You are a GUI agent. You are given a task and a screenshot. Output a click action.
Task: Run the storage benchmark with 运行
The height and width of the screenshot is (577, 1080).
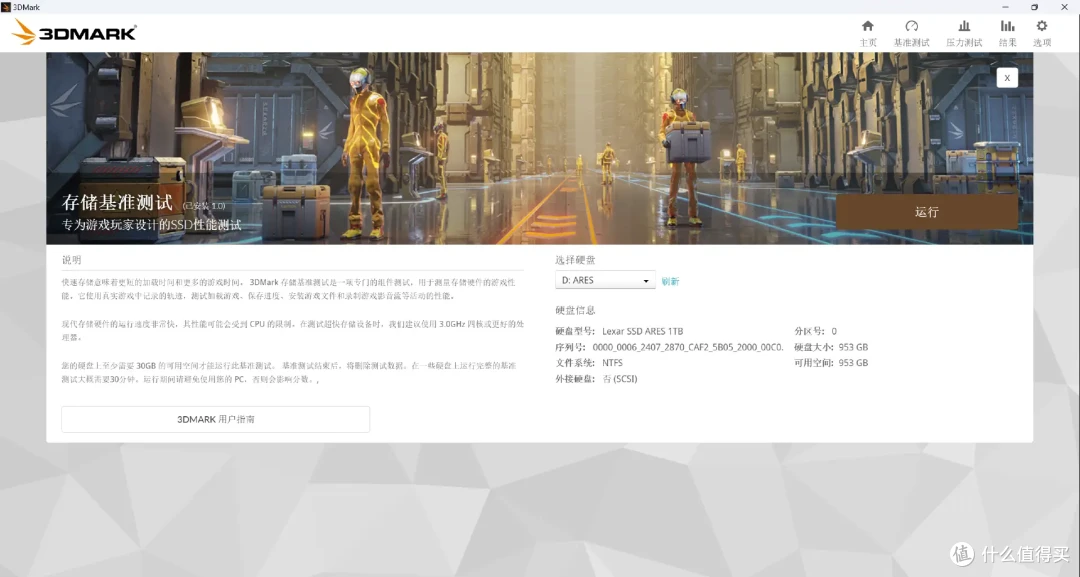coord(926,212)
